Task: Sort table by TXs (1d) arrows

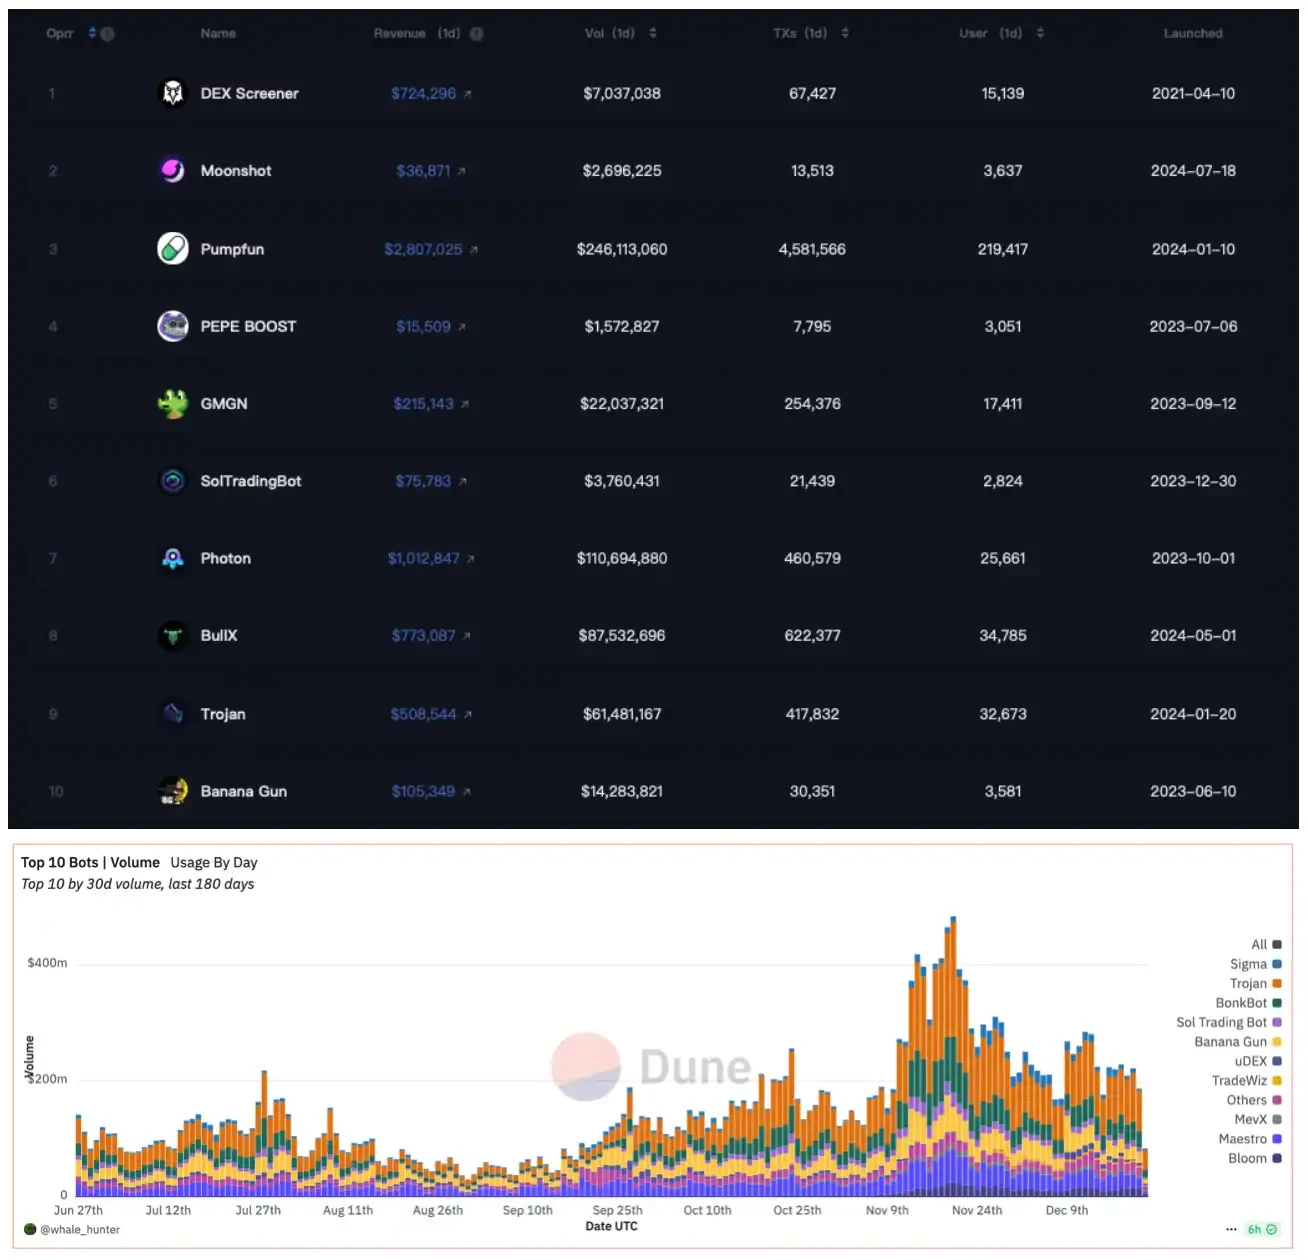Action: [845, 33]
